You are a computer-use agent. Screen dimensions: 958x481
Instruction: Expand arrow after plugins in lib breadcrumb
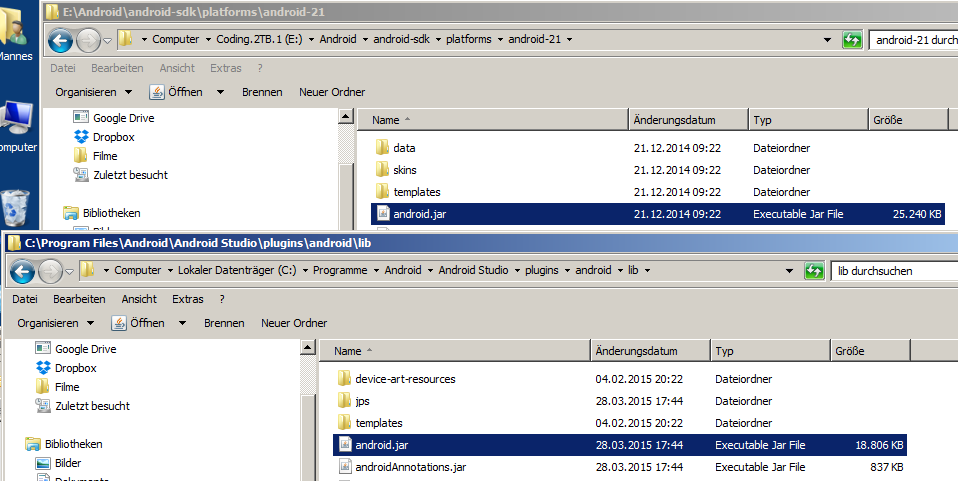pyautogui.click(x=567, y=270)
